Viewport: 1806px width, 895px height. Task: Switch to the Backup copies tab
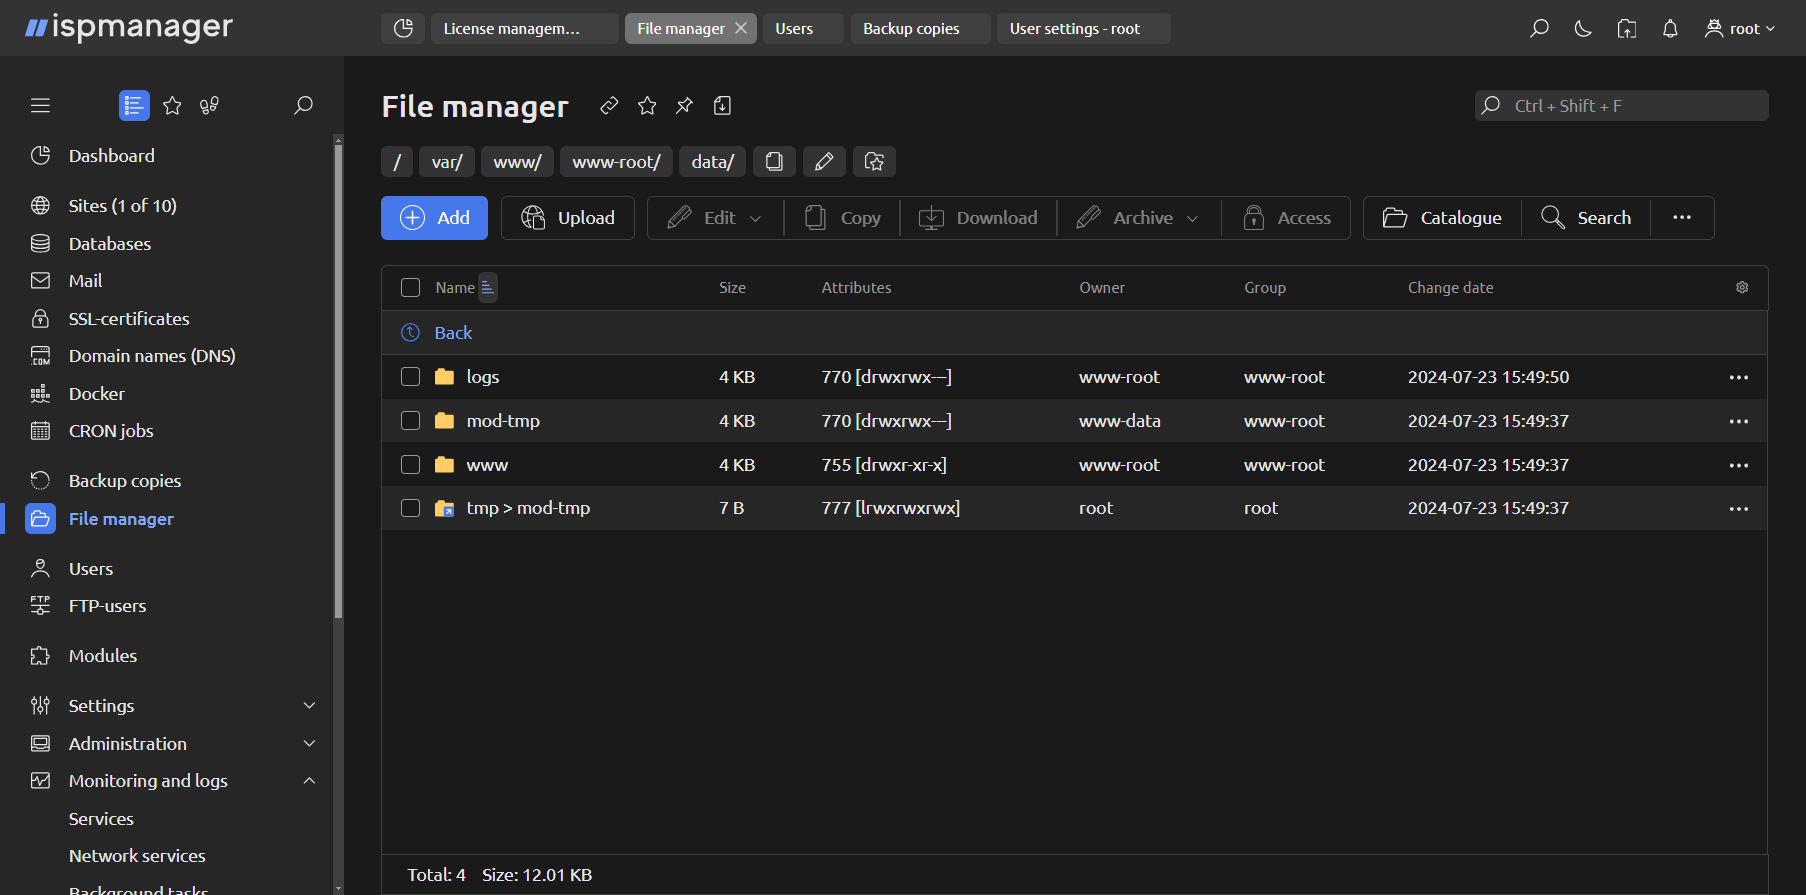click(911, 29)
